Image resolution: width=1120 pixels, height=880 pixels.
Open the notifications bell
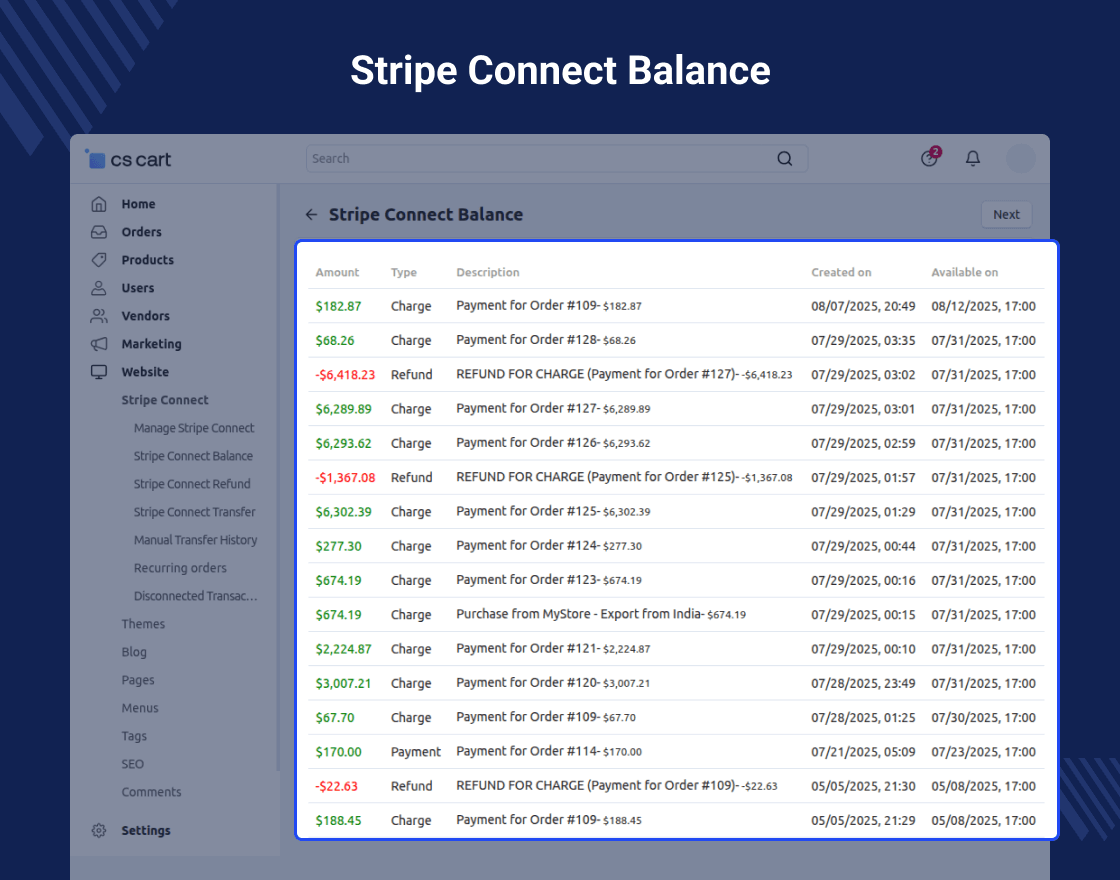(x=972, y=159)
